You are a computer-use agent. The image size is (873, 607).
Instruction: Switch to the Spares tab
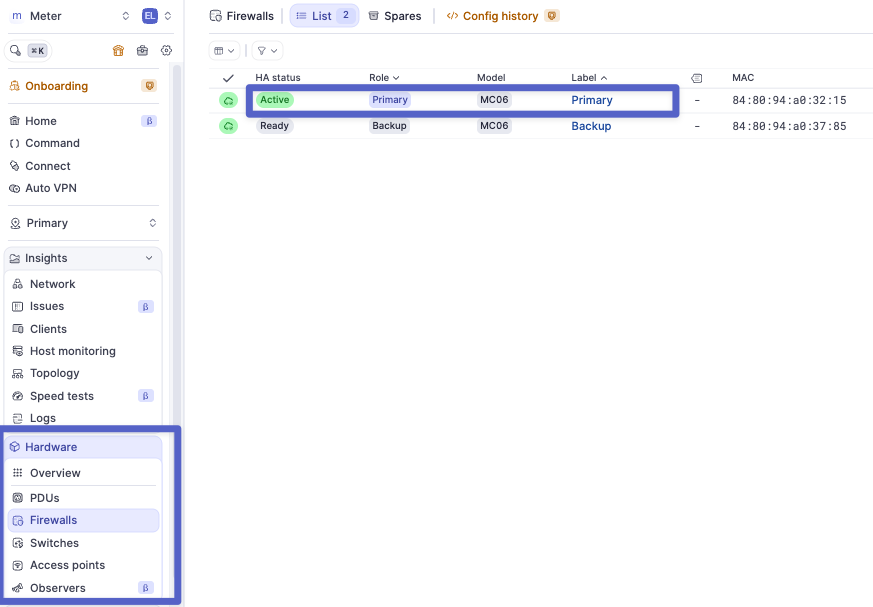[x=394, y=16]
